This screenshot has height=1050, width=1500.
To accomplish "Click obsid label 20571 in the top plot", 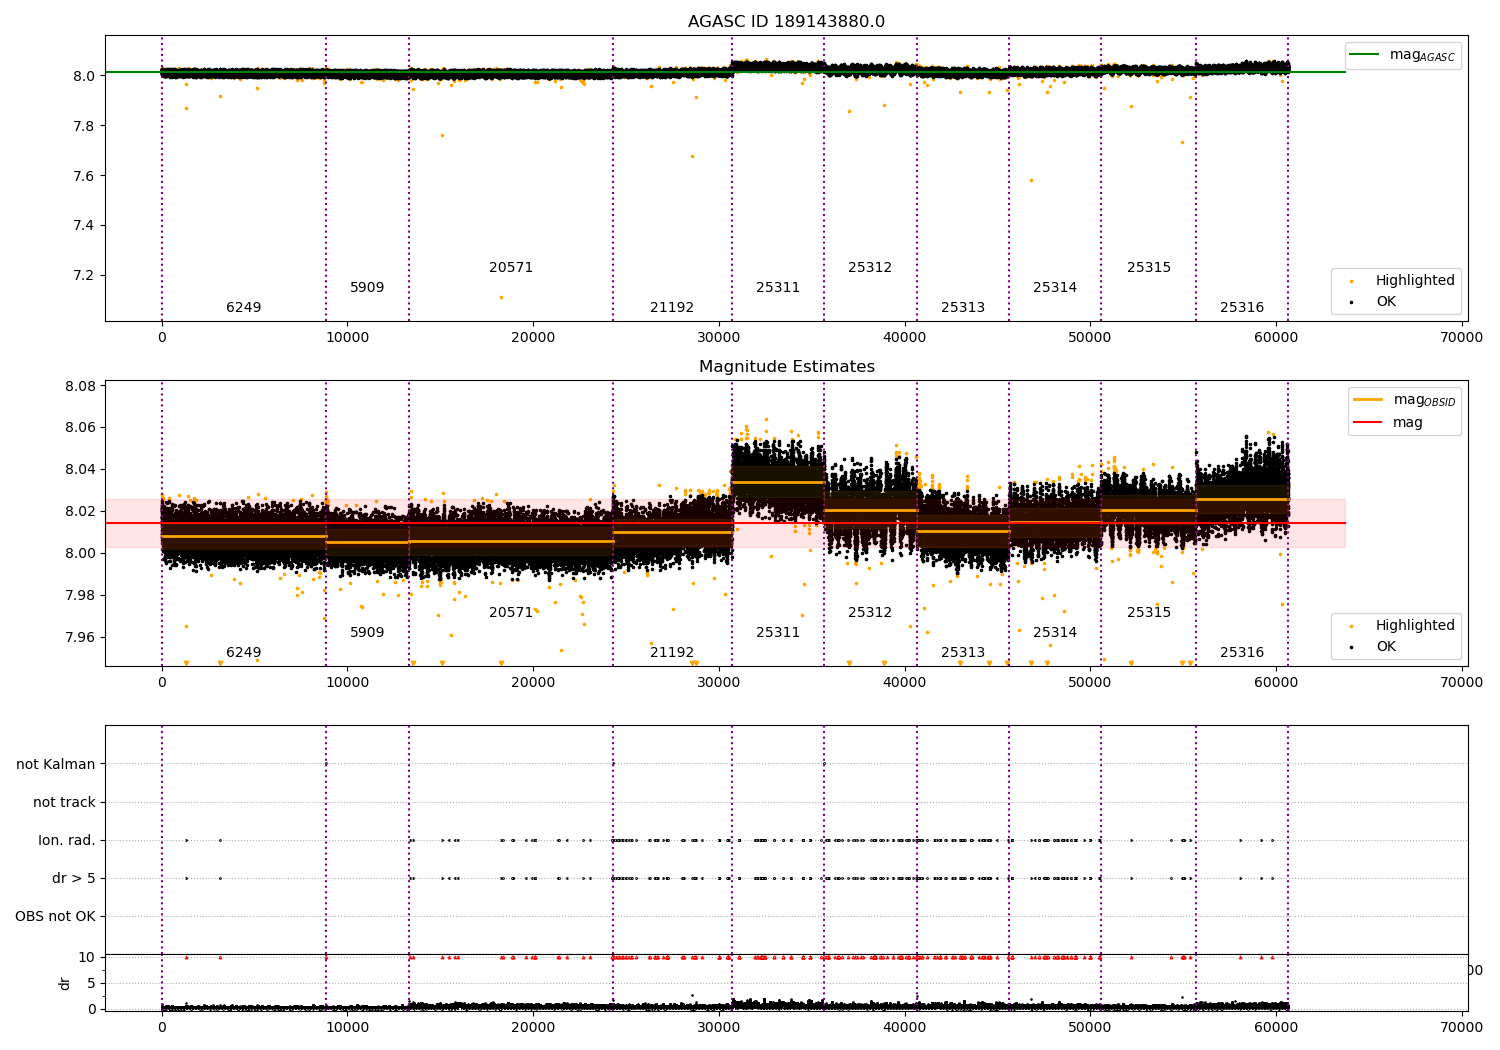I will coord(511,268).
